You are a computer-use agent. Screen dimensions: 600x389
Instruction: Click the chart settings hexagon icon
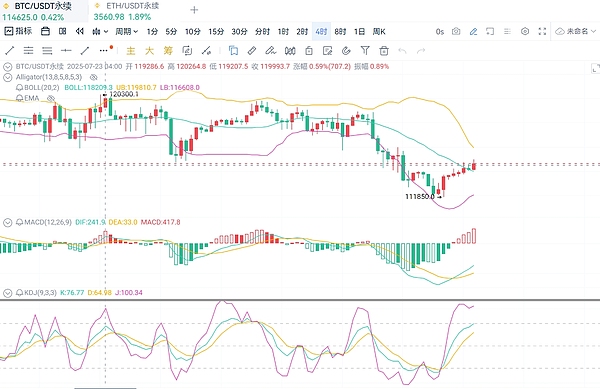[x=525, y=31]
